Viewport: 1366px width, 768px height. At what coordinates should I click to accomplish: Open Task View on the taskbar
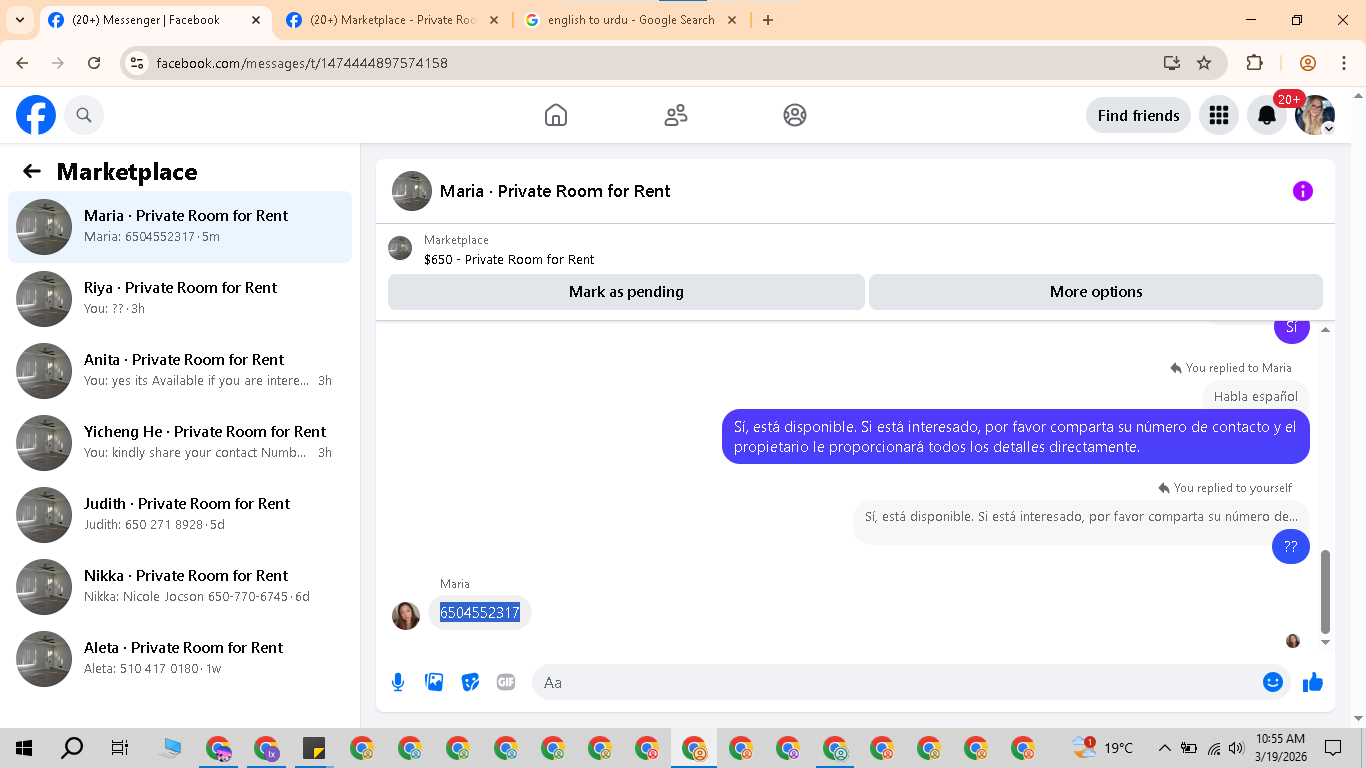(x=120, y=748)
